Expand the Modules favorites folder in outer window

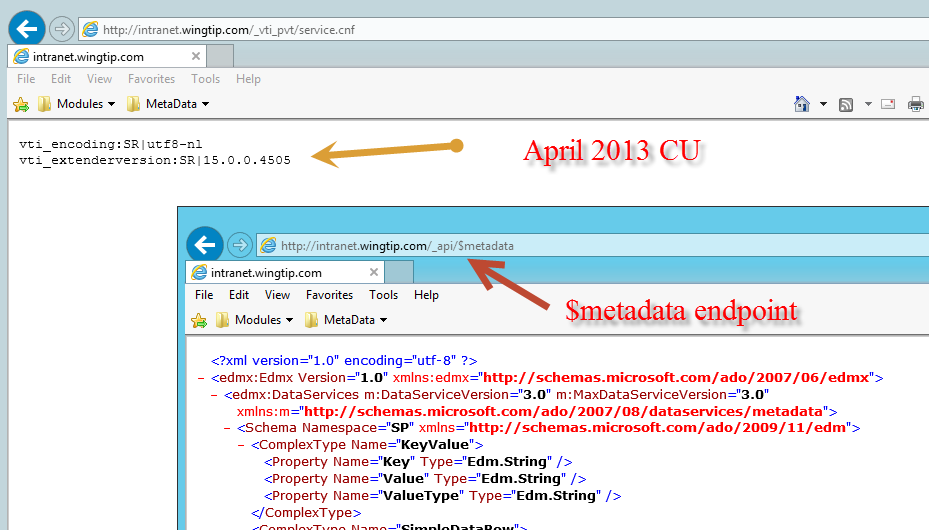(76, 104)
